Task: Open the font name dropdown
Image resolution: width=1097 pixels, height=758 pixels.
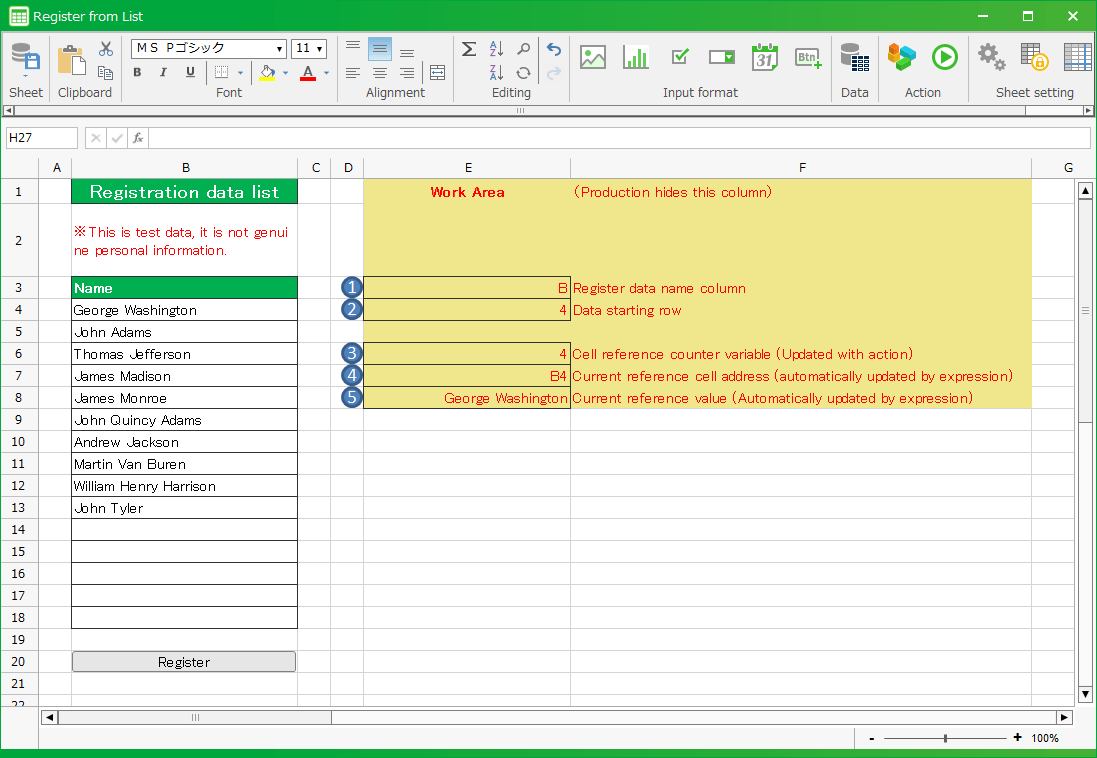Action: point(280,49)
